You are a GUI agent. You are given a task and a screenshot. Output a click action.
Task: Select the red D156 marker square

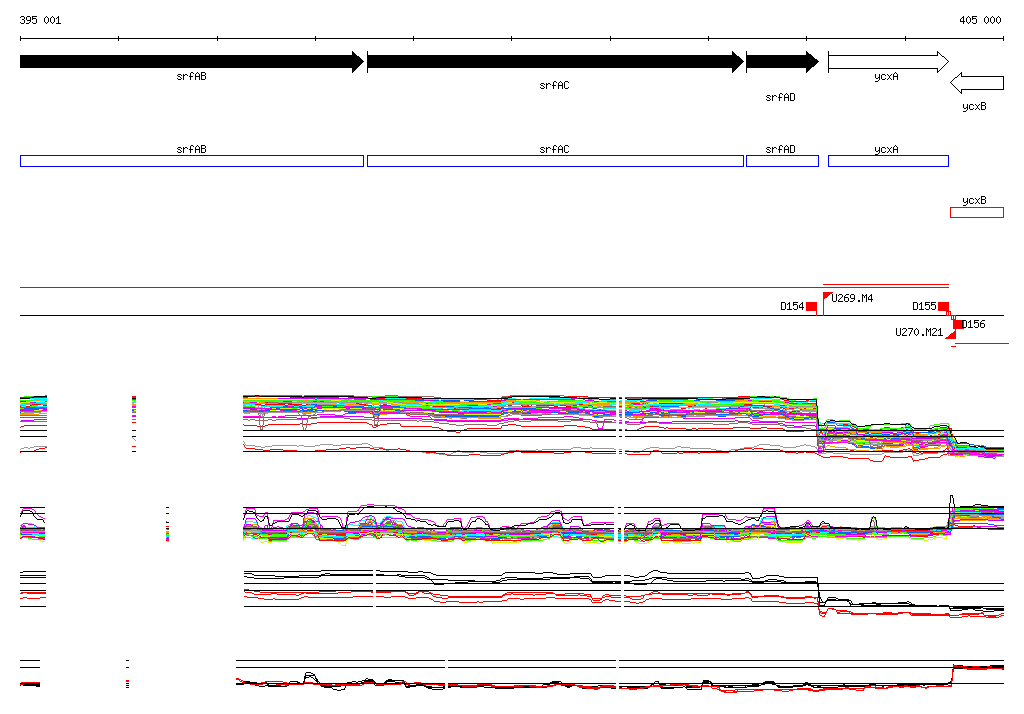[957, 324]
